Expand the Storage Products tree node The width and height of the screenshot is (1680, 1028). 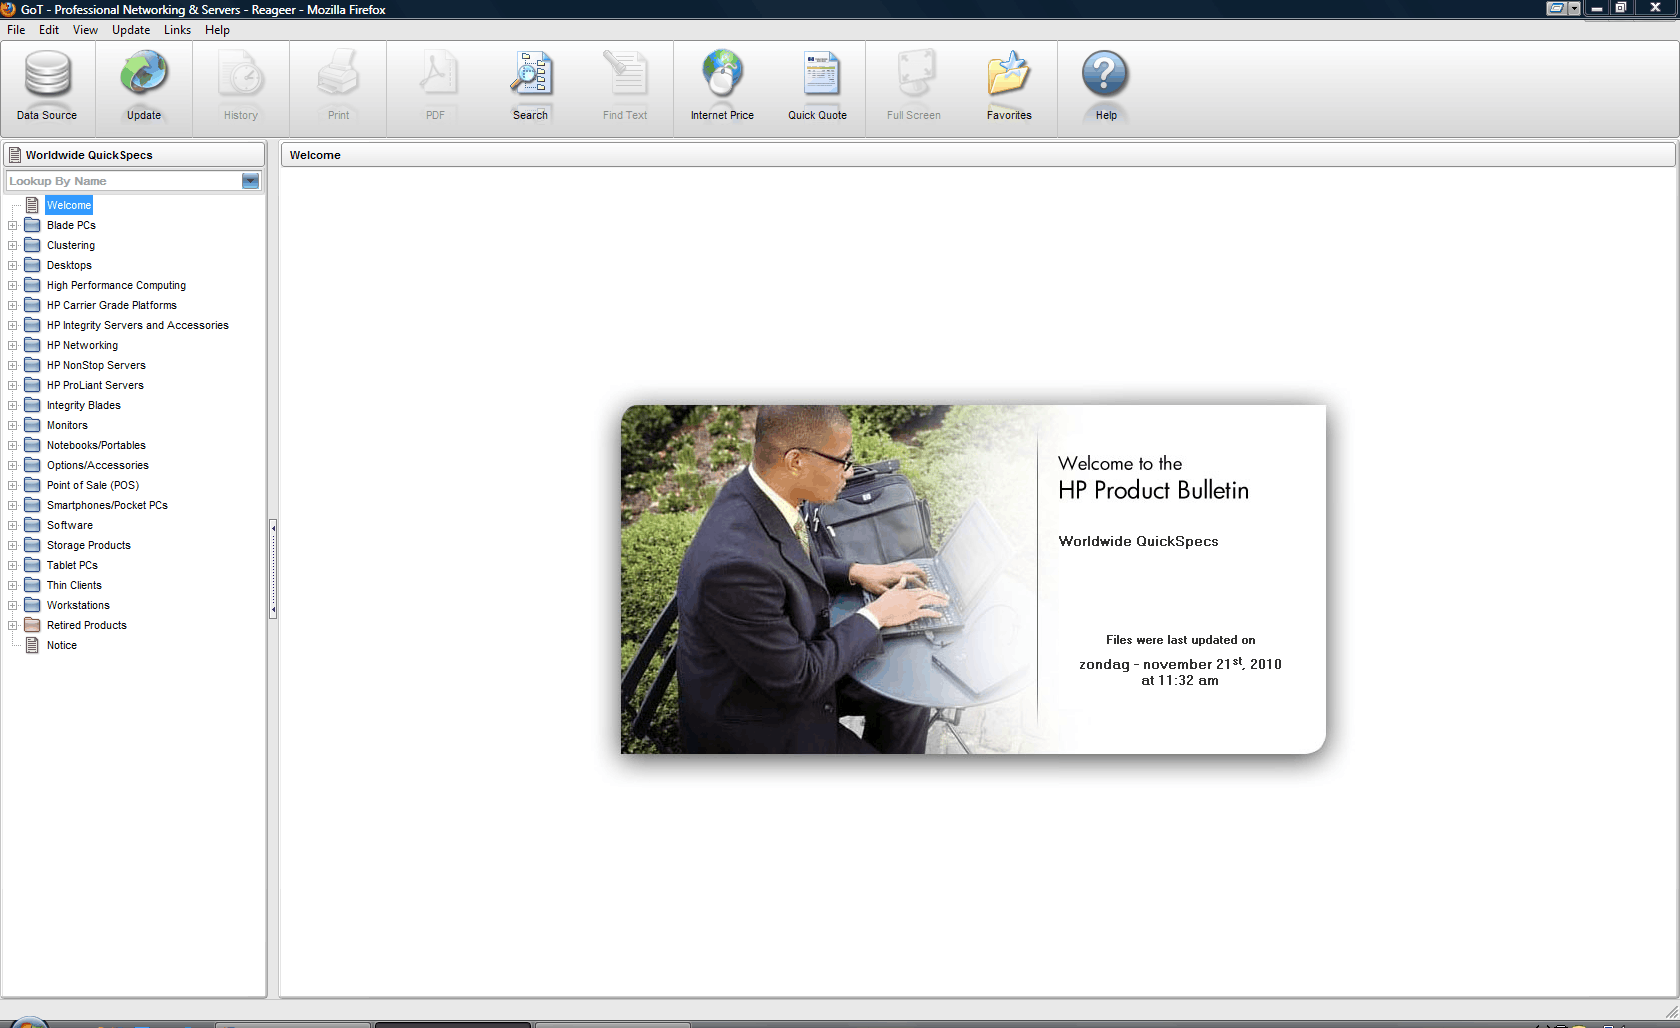(x=12, y=545)
